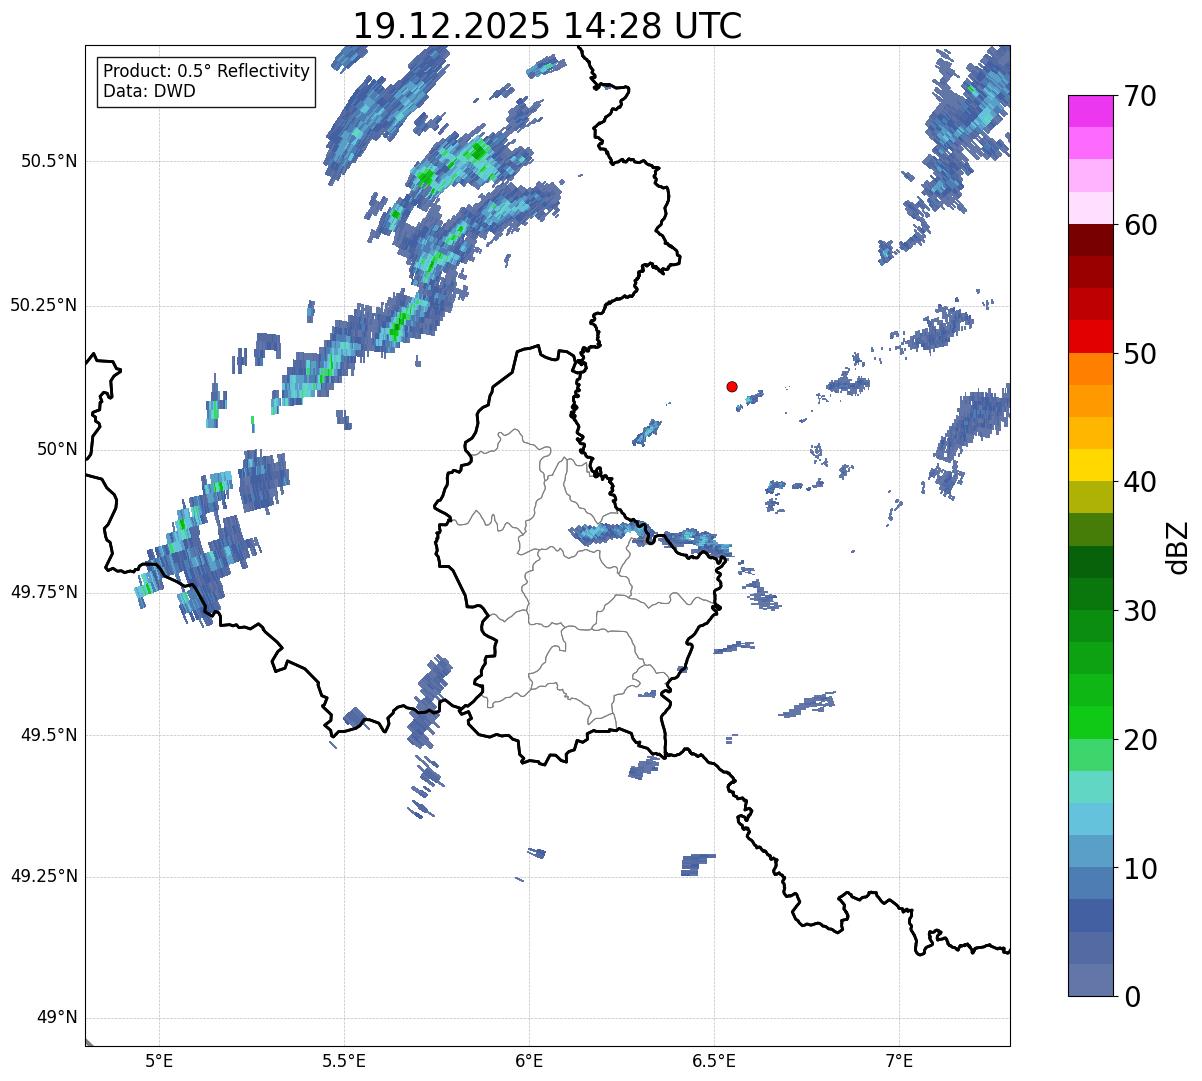This screenshot has height=1081, width=1202.
Task: Click latitude label 50.5°N
Action: point(49,161)
